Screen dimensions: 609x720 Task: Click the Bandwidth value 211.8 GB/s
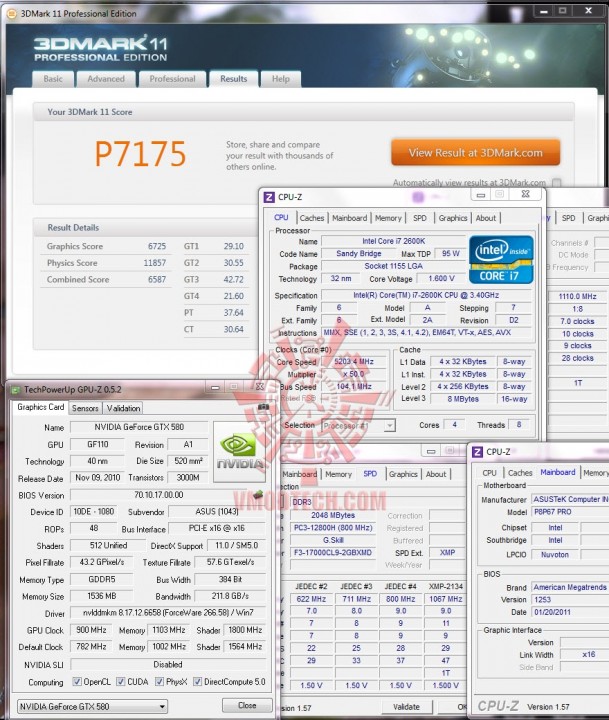coord(230,596)
